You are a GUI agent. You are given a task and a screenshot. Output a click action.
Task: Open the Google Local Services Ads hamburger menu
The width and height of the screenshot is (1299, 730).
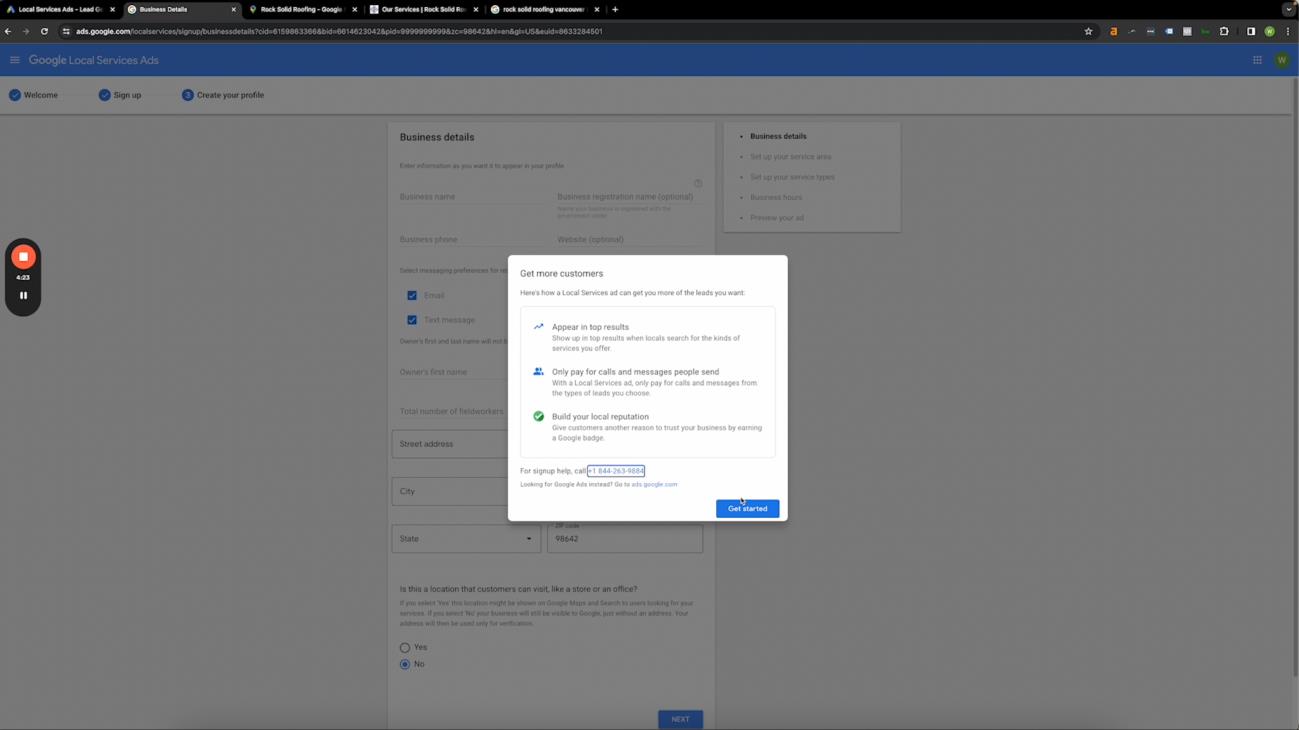[15, 60]
